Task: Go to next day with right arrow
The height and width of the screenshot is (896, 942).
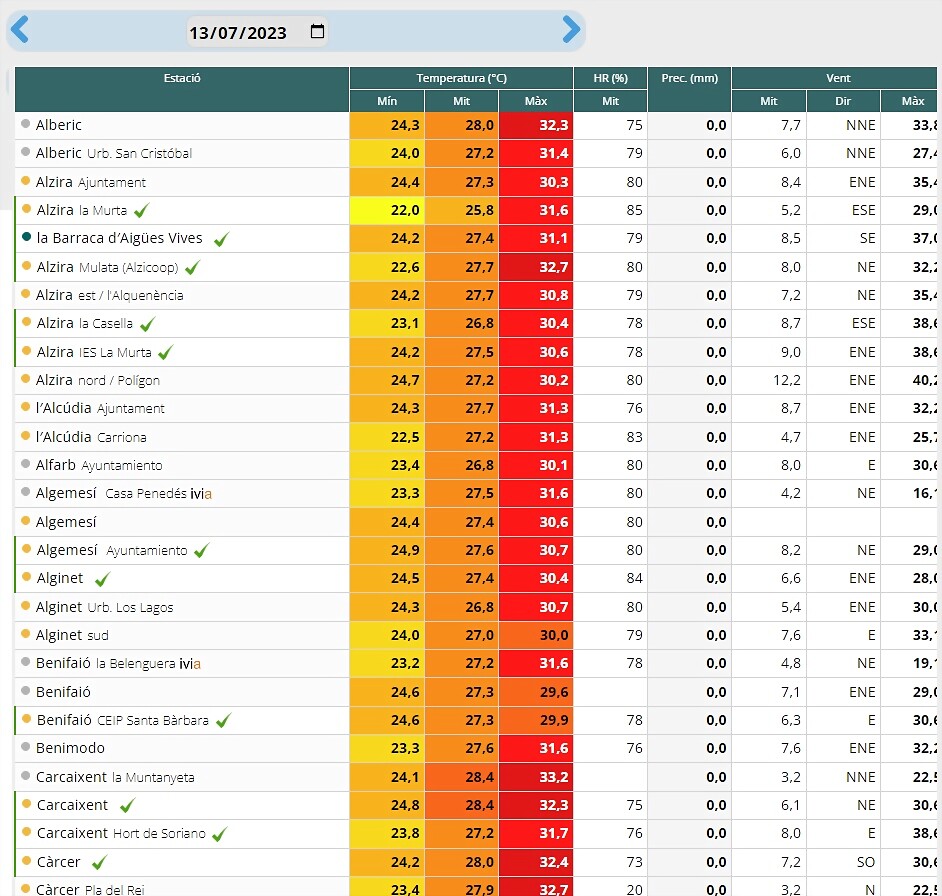Action: (x=571, y=29)
